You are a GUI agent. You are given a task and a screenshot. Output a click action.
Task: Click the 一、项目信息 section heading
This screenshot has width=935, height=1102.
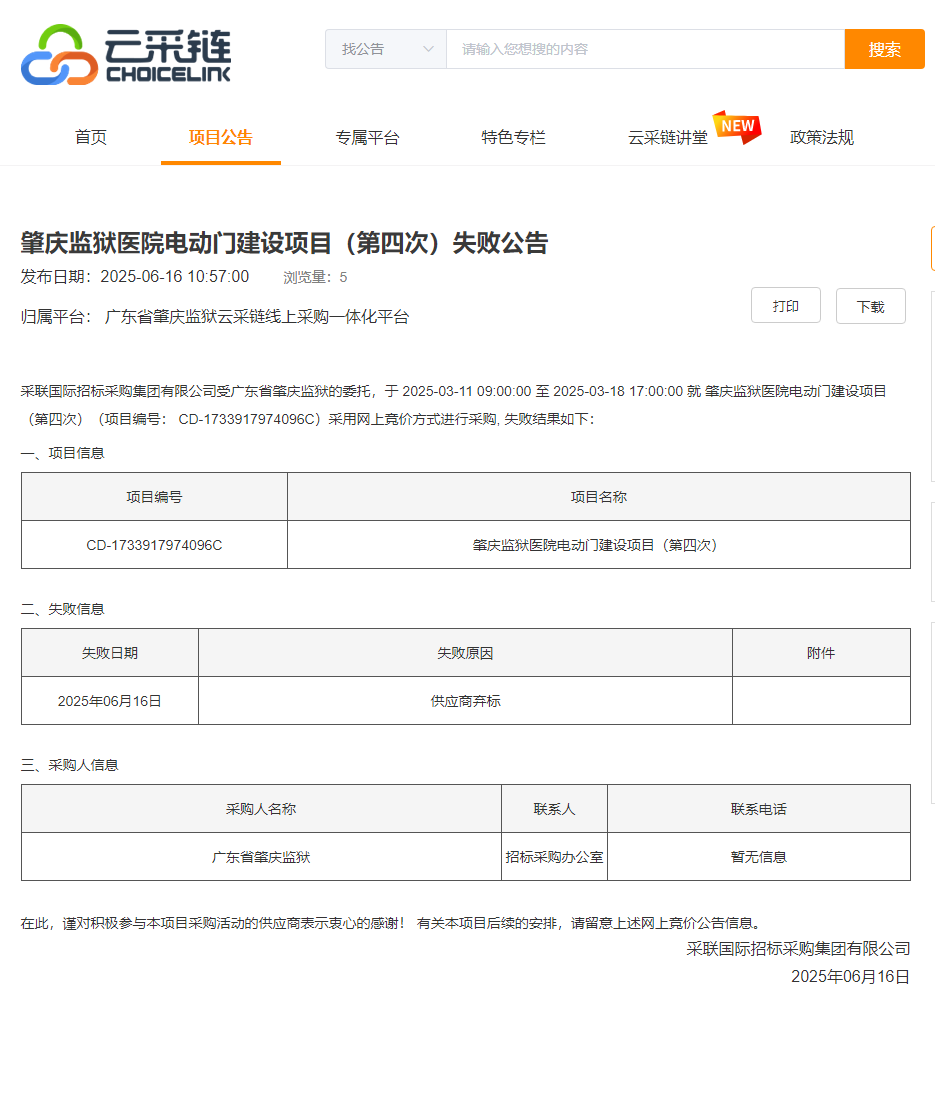pyautogui.click(x=63, y=453)
